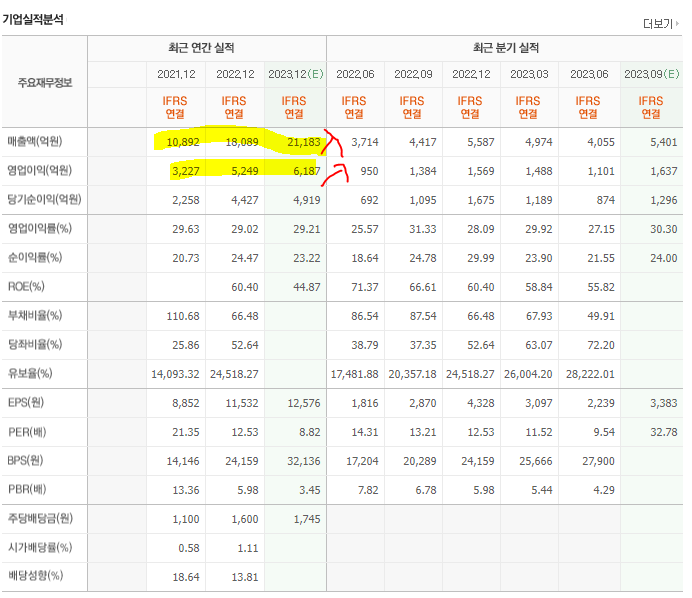This screenshot has height=598, width=692.
Task: Select the 30.30 operating margin value
Action: [x=664, y=229]
